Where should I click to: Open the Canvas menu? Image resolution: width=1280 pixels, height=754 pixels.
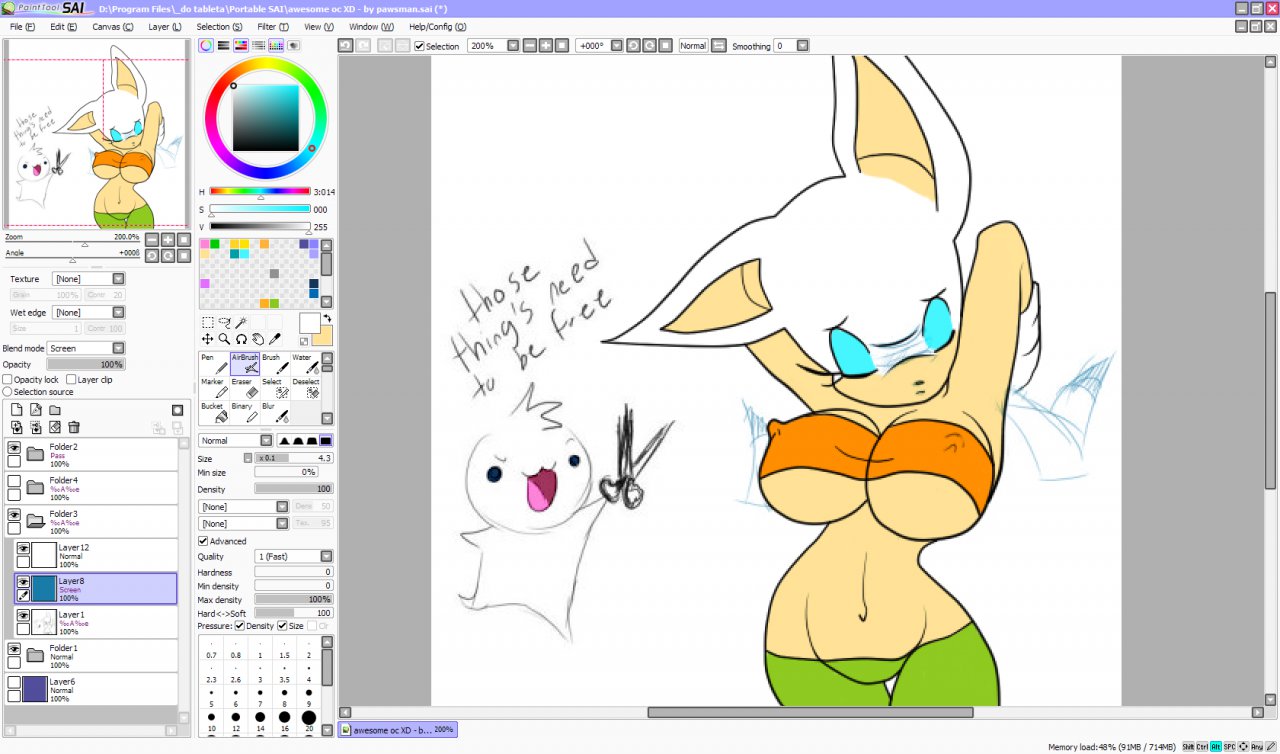pos(112,27)
